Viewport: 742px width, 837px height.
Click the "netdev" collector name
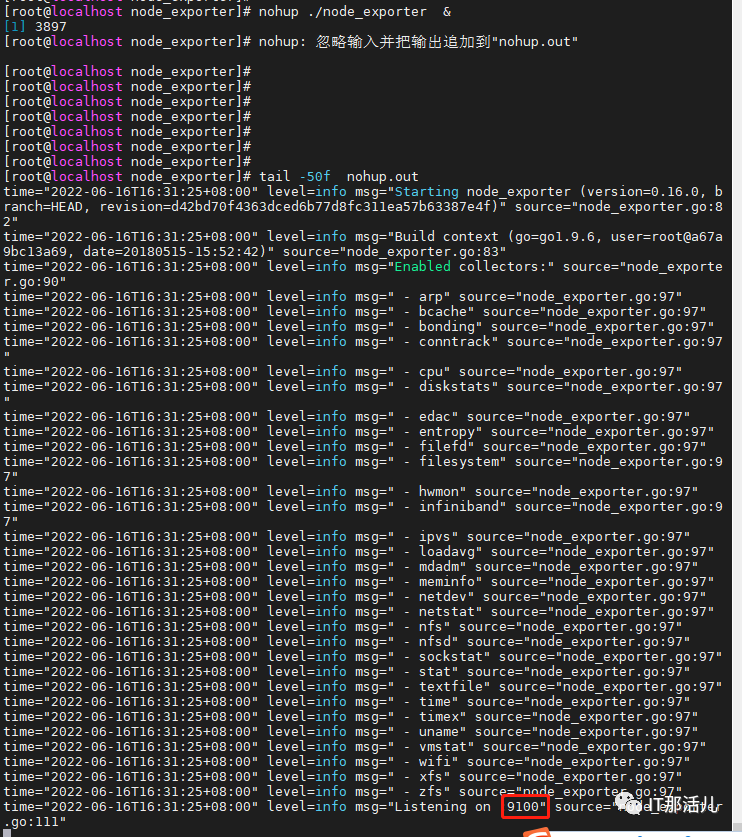443,596
